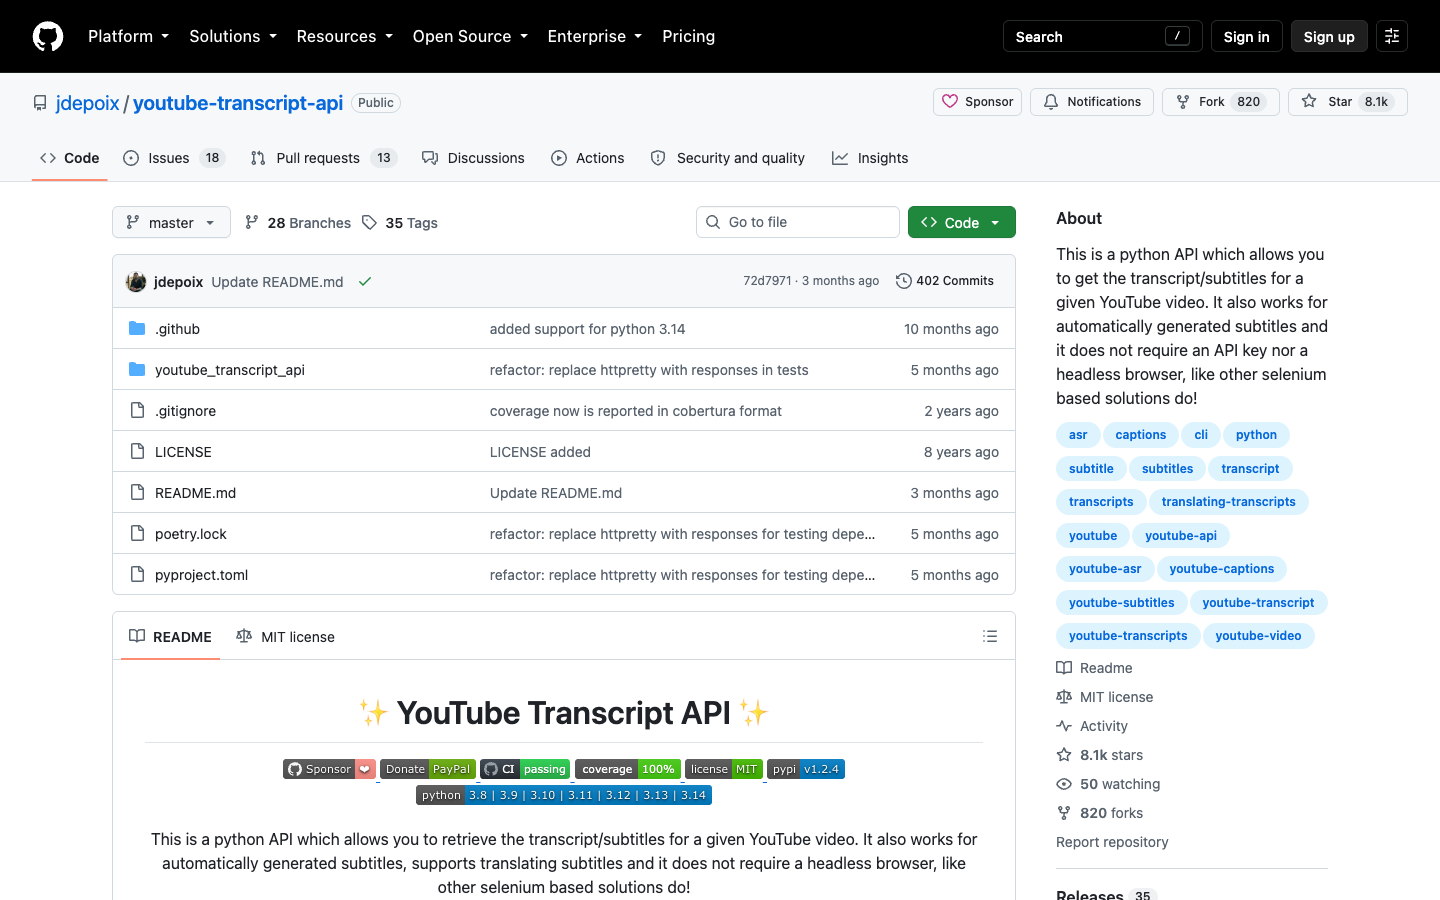Expand the Platform menu
This screenshot has width=1440, height=900.
[x=128, y=36]
